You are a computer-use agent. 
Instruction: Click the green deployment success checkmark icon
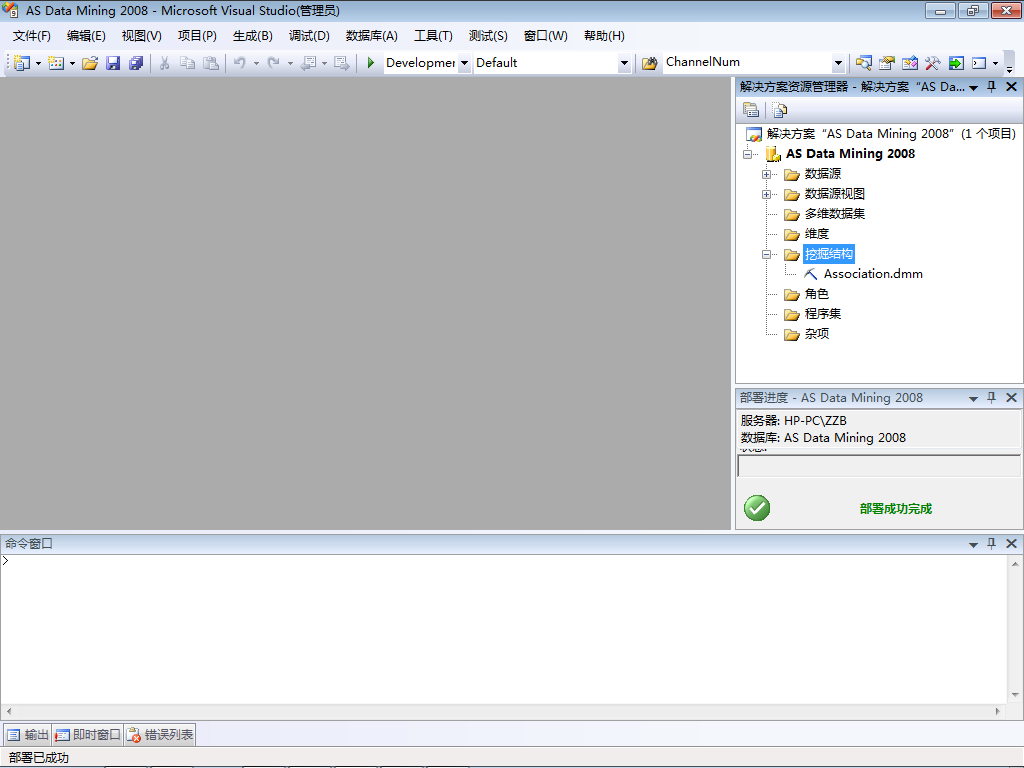click(757, 507)
